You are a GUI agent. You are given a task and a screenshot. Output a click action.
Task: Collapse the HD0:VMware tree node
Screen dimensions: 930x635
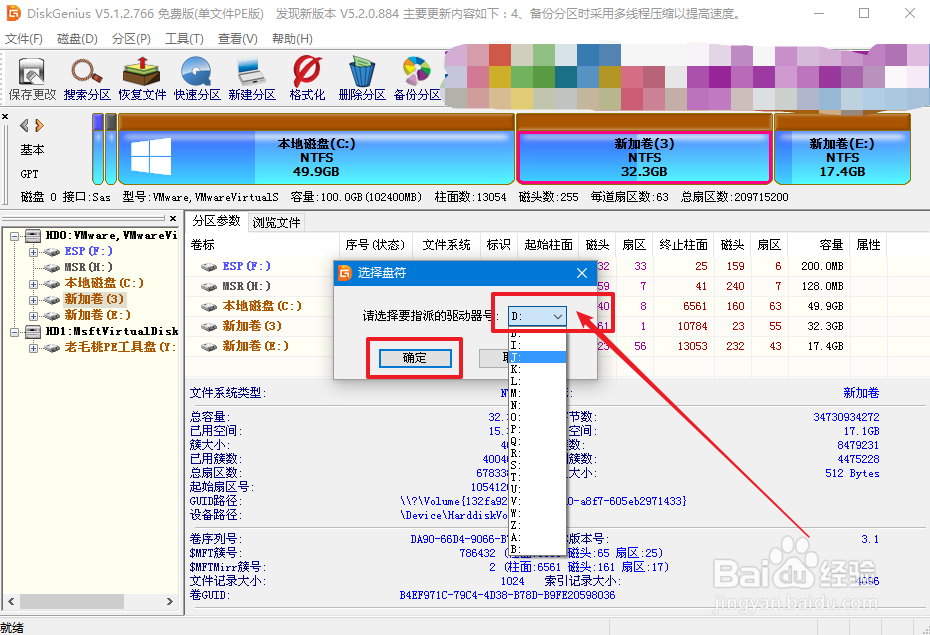15,236
